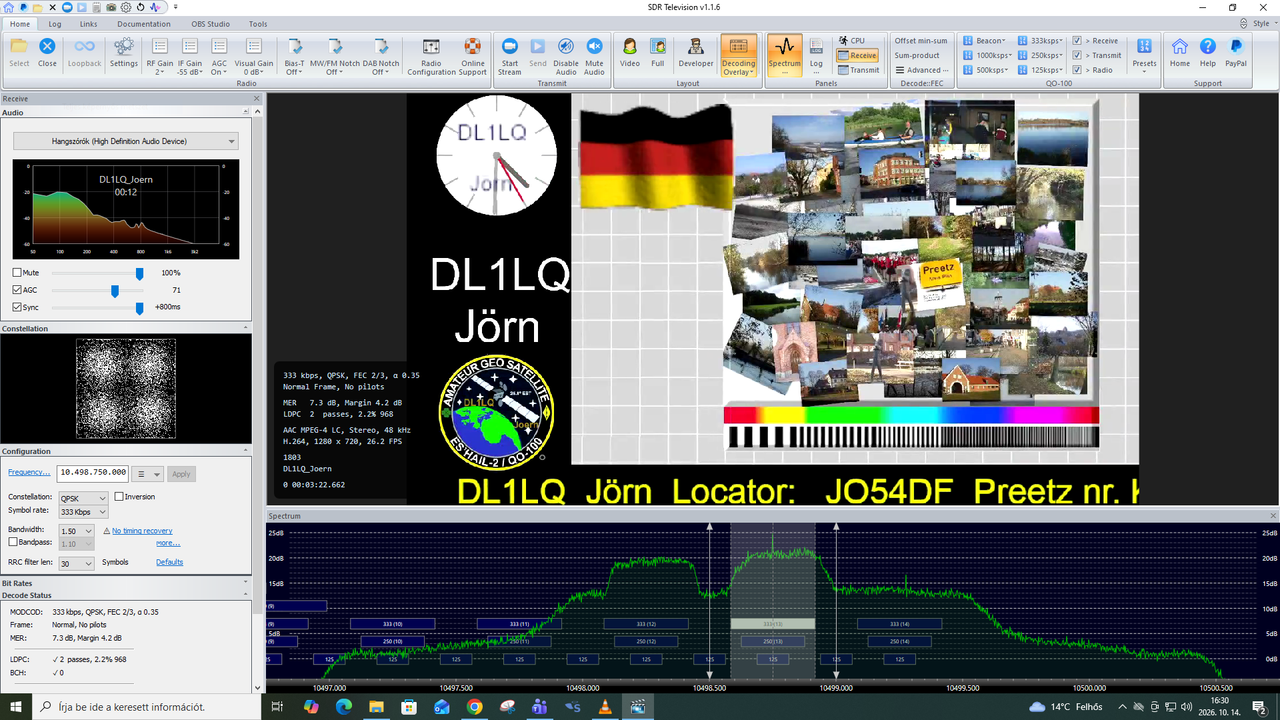Image resolution: width=1280 pixels, height=720 pixels.
Task: Switch to the OBS Studio tab
Action: point(211,23)
